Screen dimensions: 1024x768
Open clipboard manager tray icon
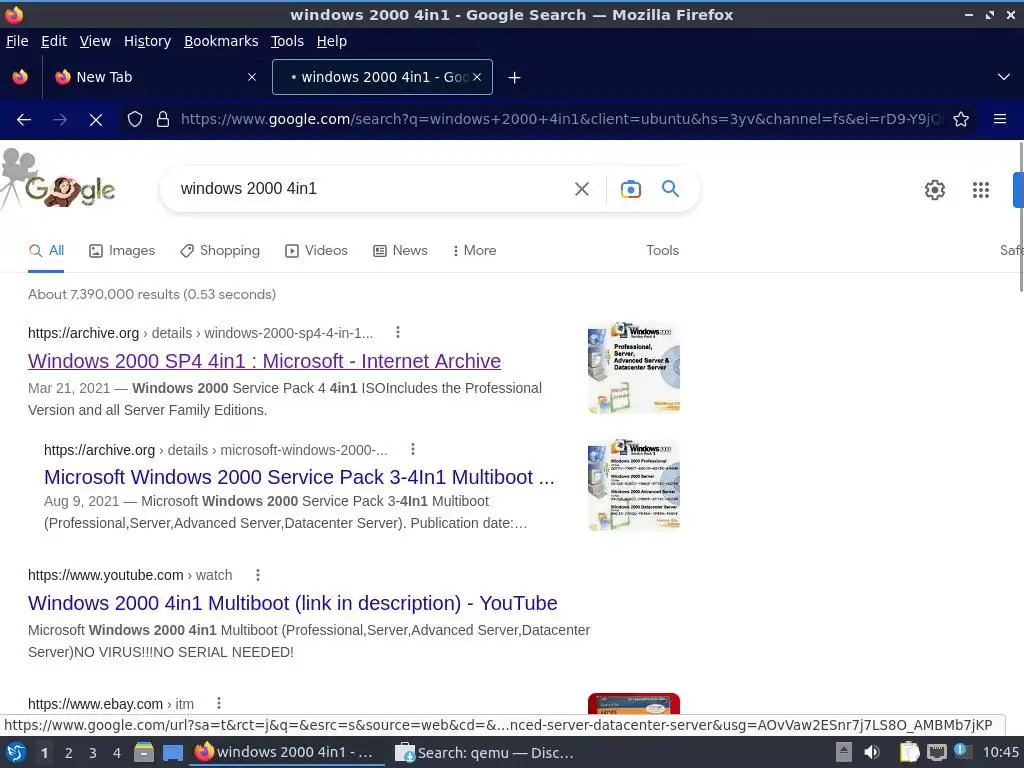(909, 752)
